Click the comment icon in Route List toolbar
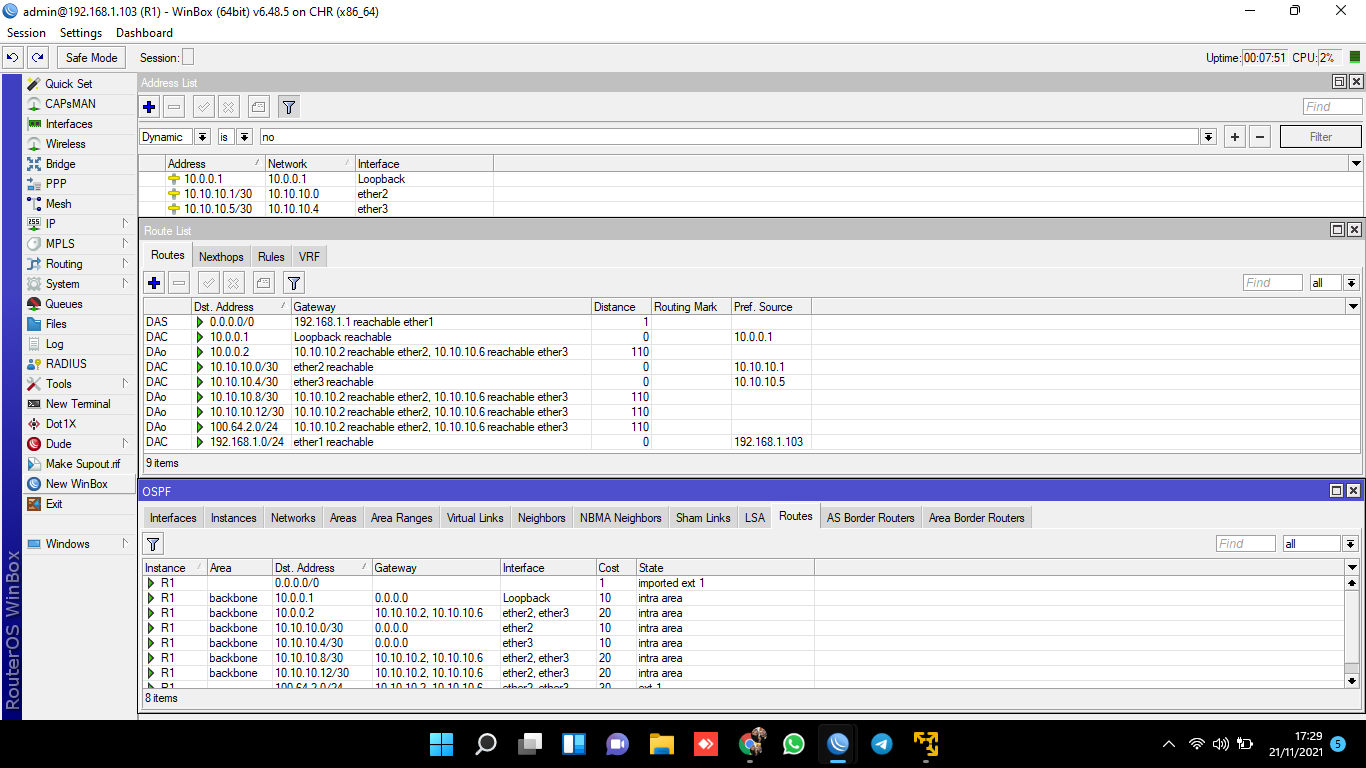This screenshot has height=768, width=1366. tap(263, 283)
